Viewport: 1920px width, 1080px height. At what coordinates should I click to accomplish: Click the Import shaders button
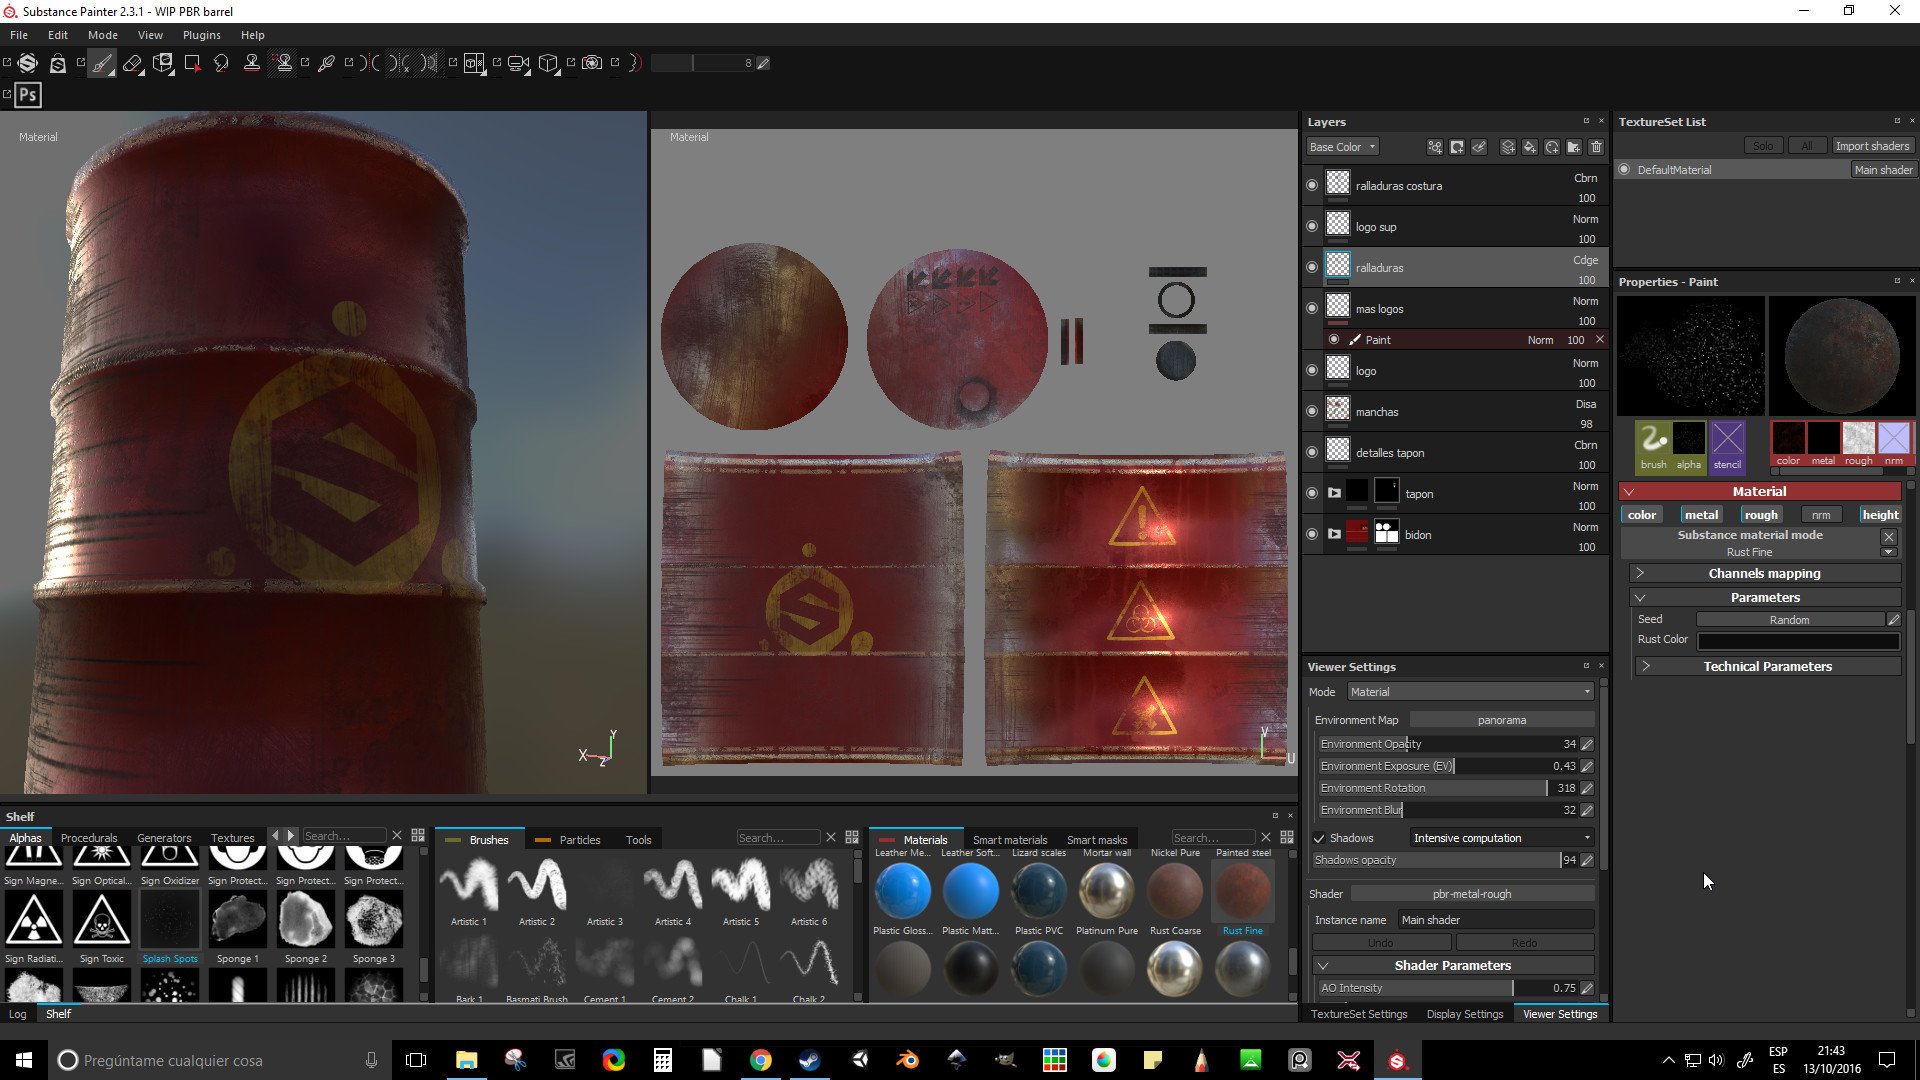(1871, 146)
